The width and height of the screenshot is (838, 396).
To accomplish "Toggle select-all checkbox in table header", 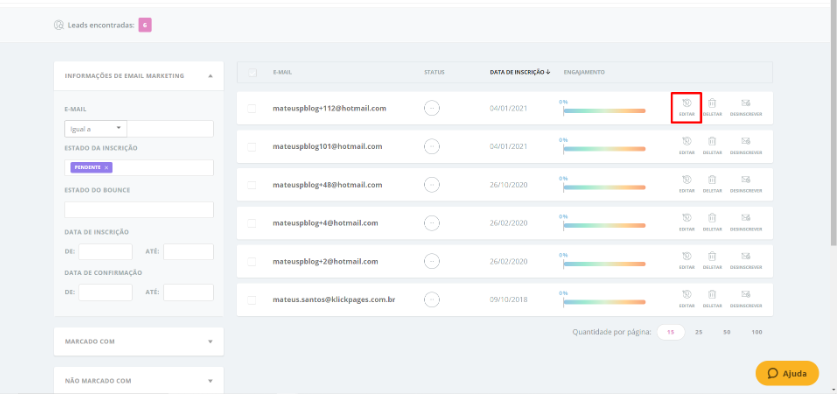I will (252, 72).
